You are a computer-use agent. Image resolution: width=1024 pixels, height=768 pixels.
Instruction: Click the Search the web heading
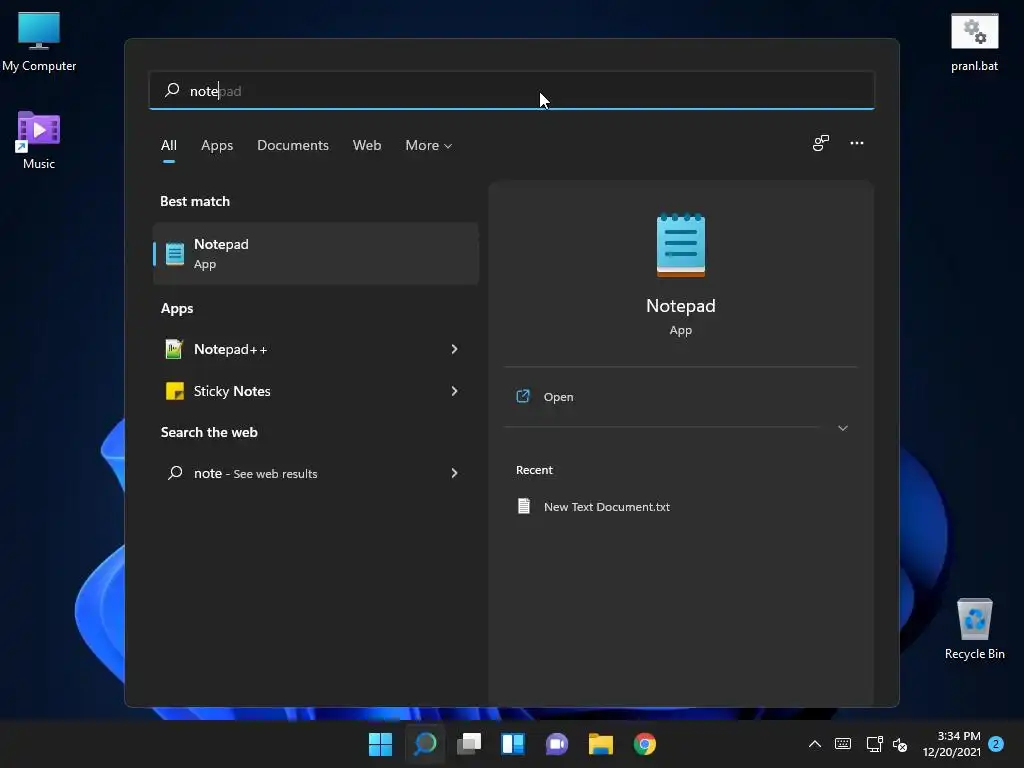click(x=209, y=432)
